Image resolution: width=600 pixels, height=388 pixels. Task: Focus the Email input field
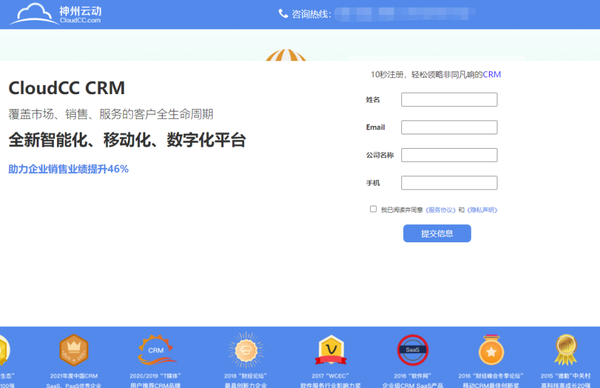tap(449, 127)
